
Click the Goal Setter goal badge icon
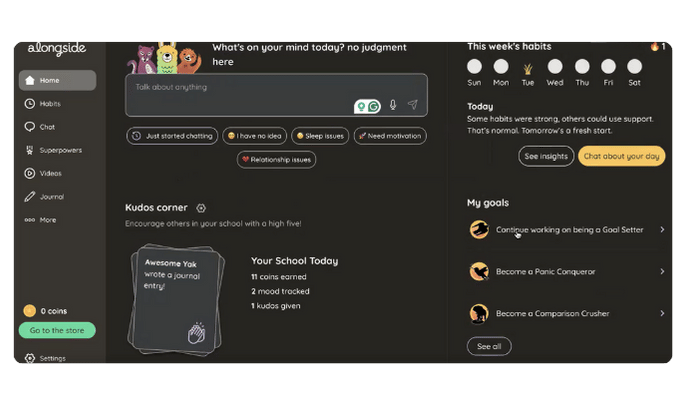(479, 229)
